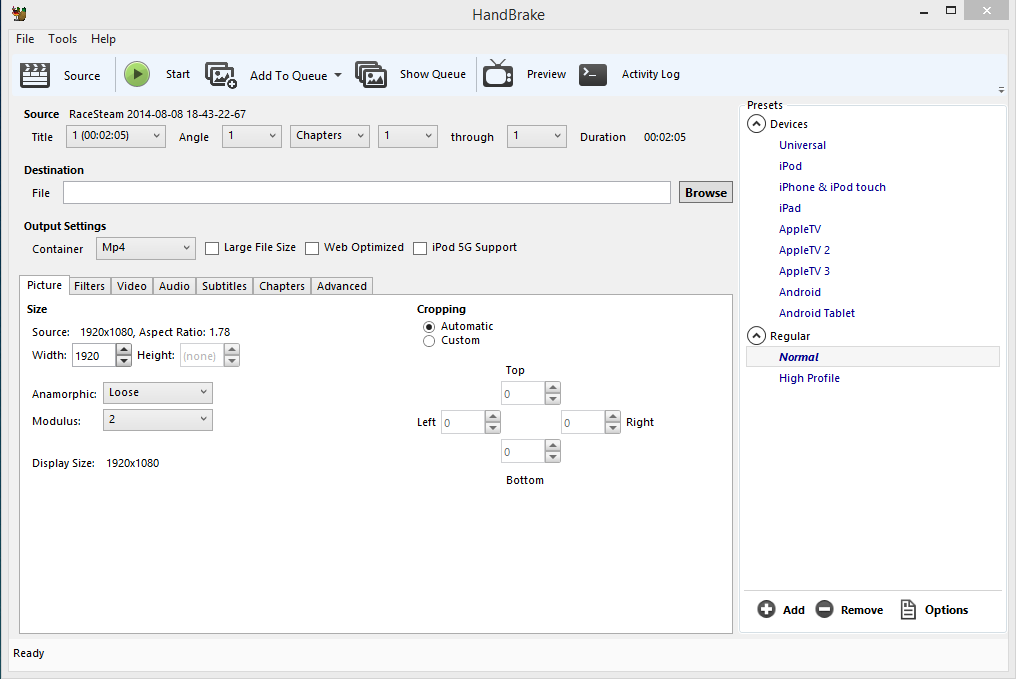This screenshot has height=679, width=1016.
Task: Click the Source clapperboard icon
Action: pos(35,75)
